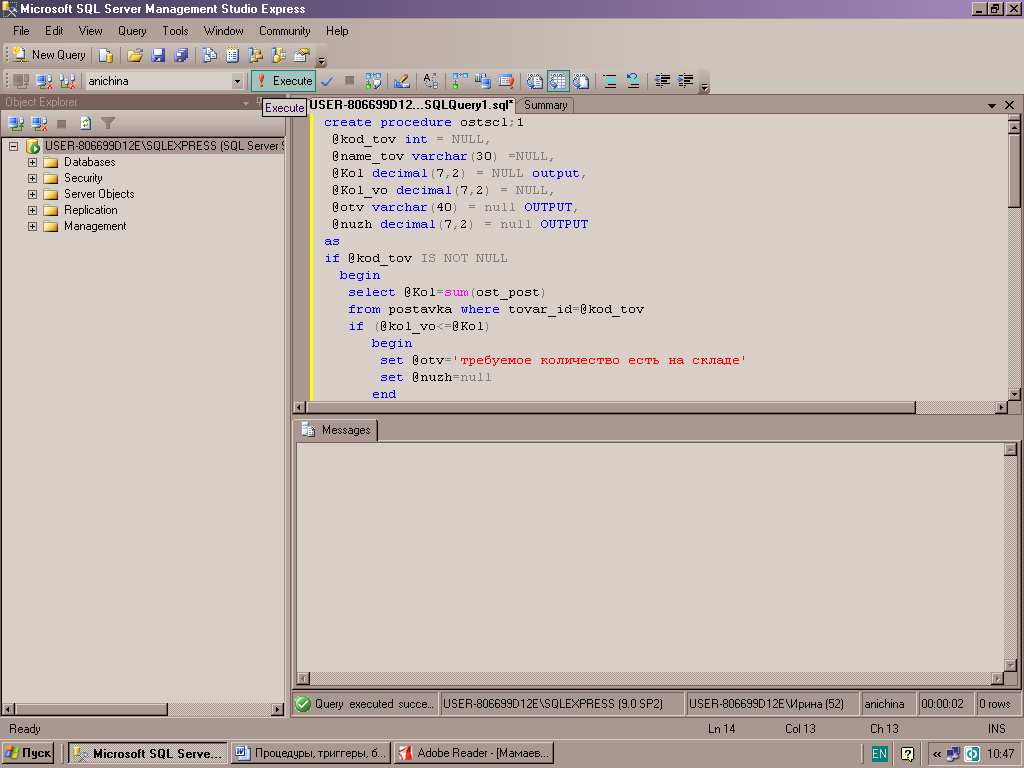The image size is (1024, 768).
Task: Switch to the Процедуры, триггеры Word taskbar button
Action: click(311, 753)
